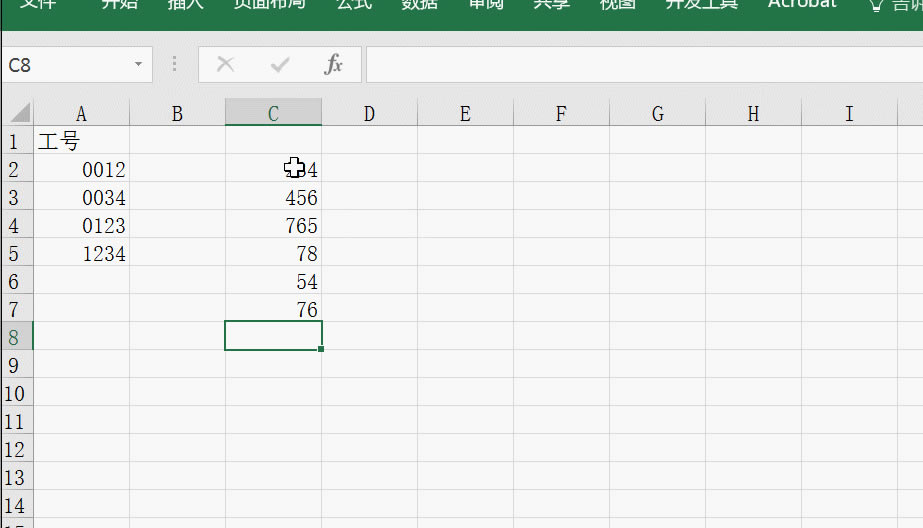Open the 视图 ribbon tab
Viewport: 923px width, 528px height.
pos(617,5)
